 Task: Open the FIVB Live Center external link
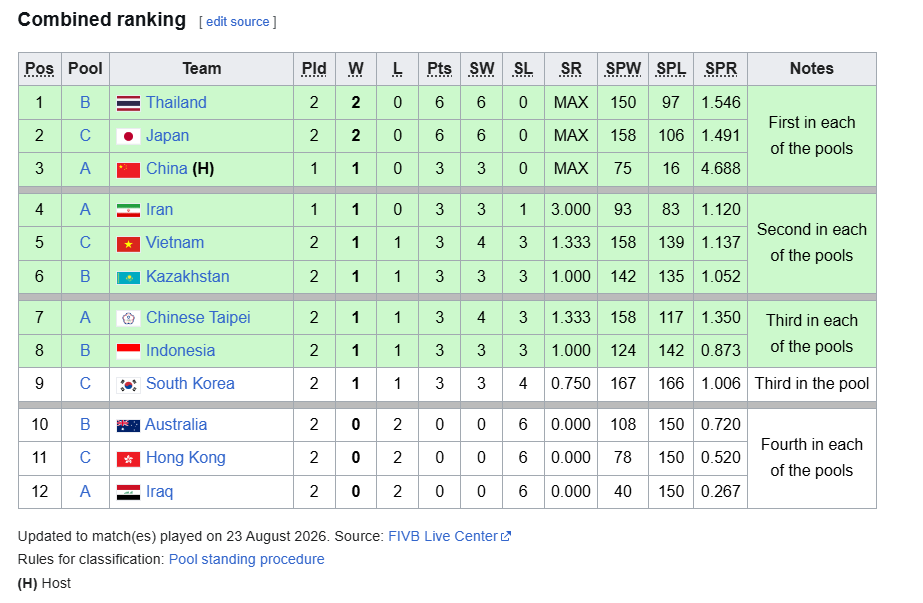(x=449, y=536)
